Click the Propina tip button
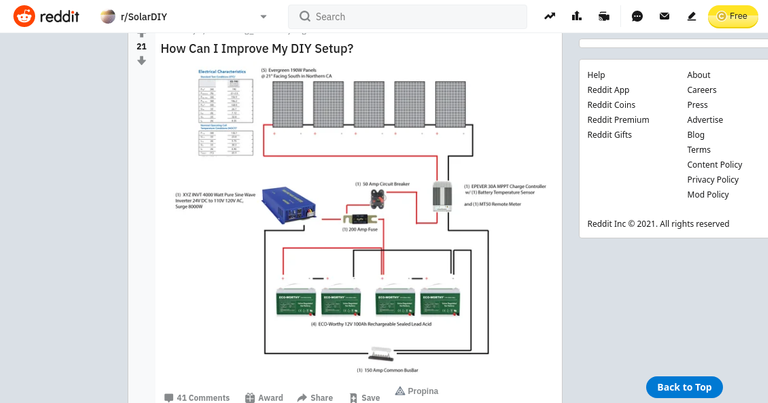Screen dimensions: 768x403 (416, 391)
